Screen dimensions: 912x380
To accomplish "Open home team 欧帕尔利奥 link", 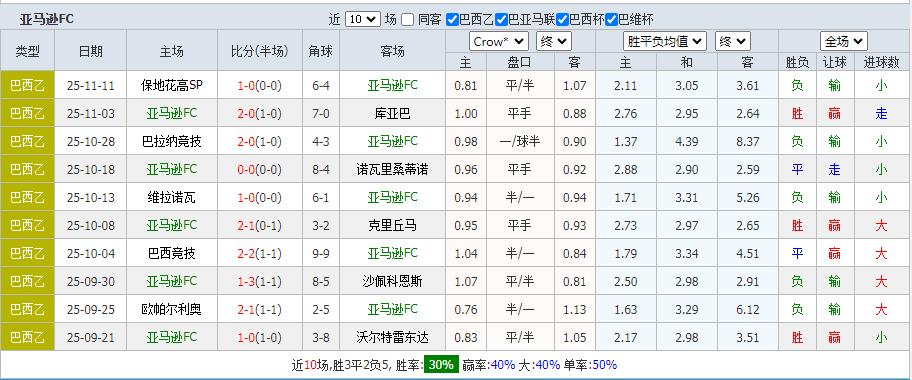I will pyautogui.click(x=172, y=310).
